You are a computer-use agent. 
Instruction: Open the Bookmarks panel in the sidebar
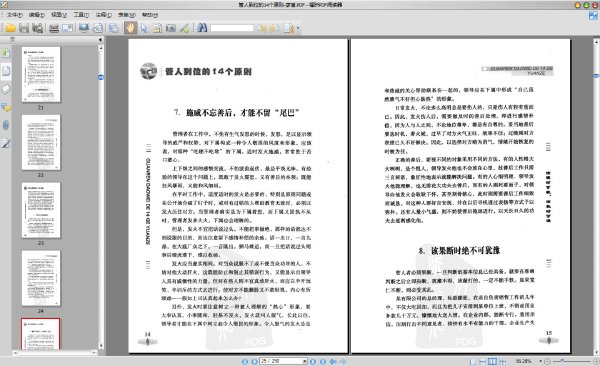(x=6, y=53)
